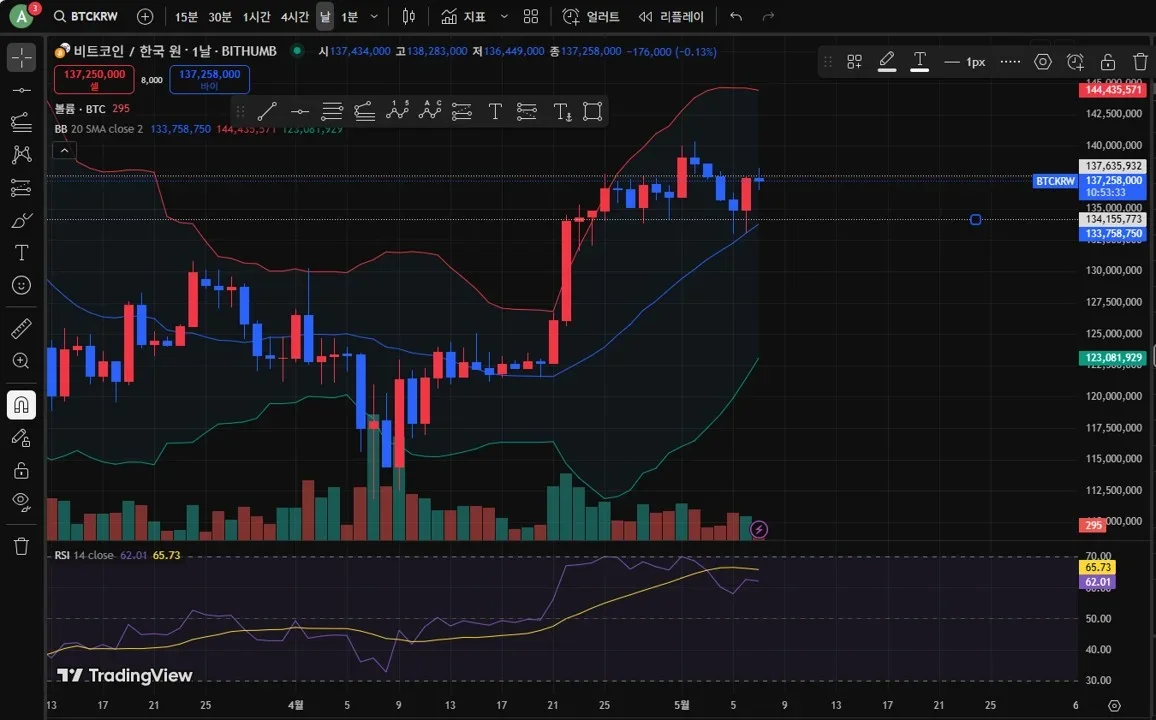Select the text tool in left sidebar
The height and width of the screenshot is (720, 1156).
(21, 253)
